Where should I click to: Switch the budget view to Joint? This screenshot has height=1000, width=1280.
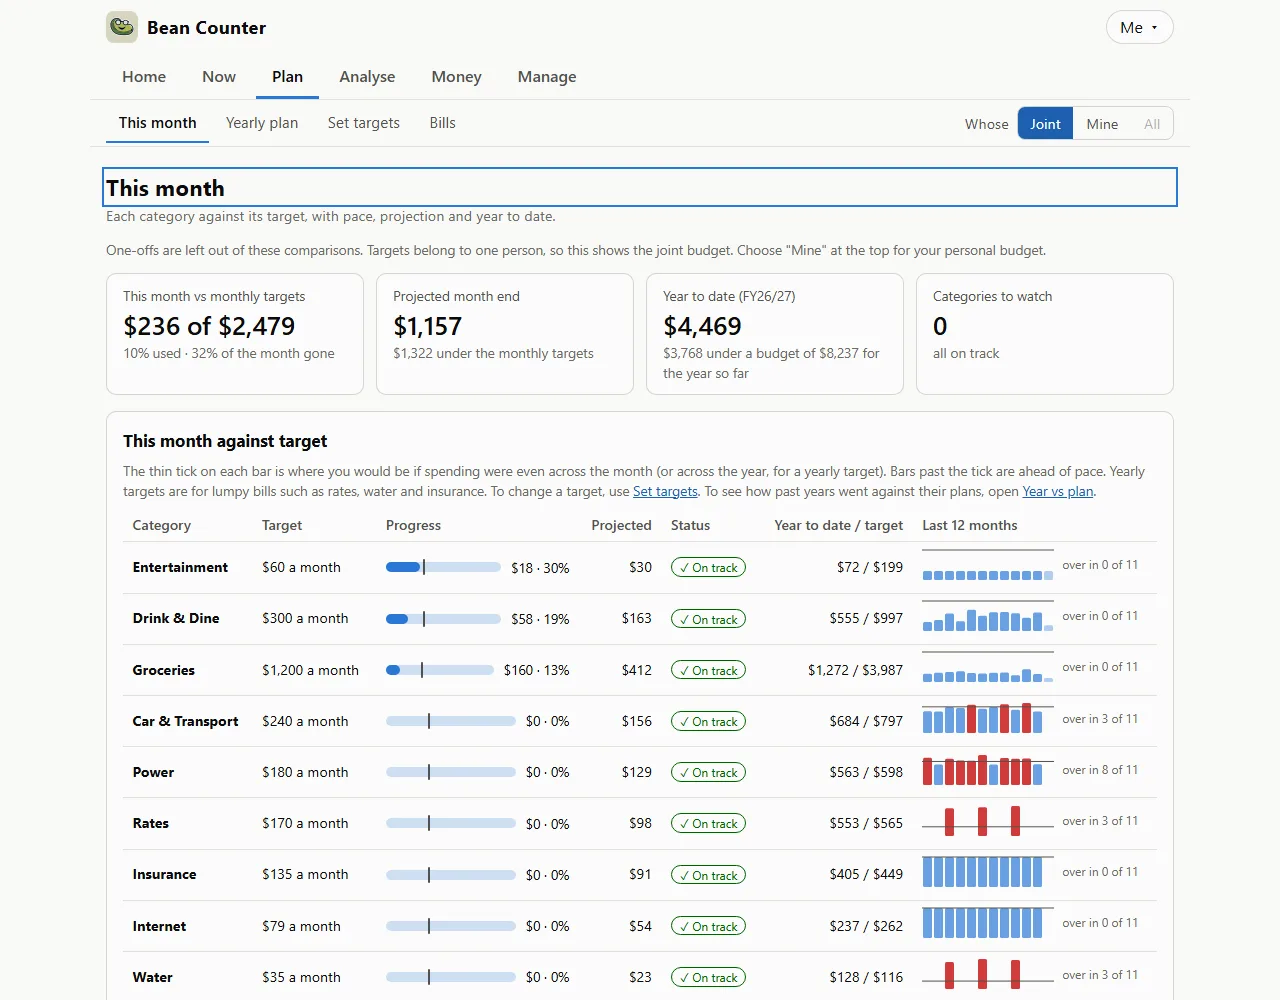[1045, 124]
